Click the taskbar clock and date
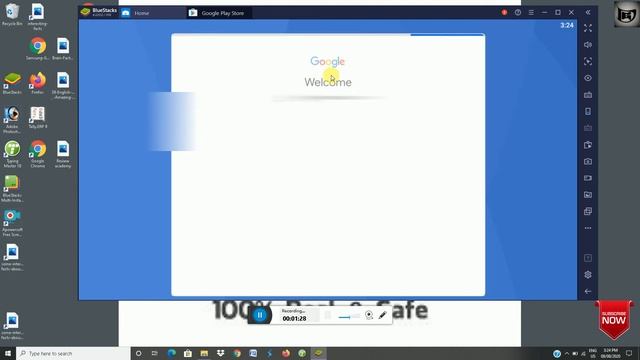 tap(610, 353)
